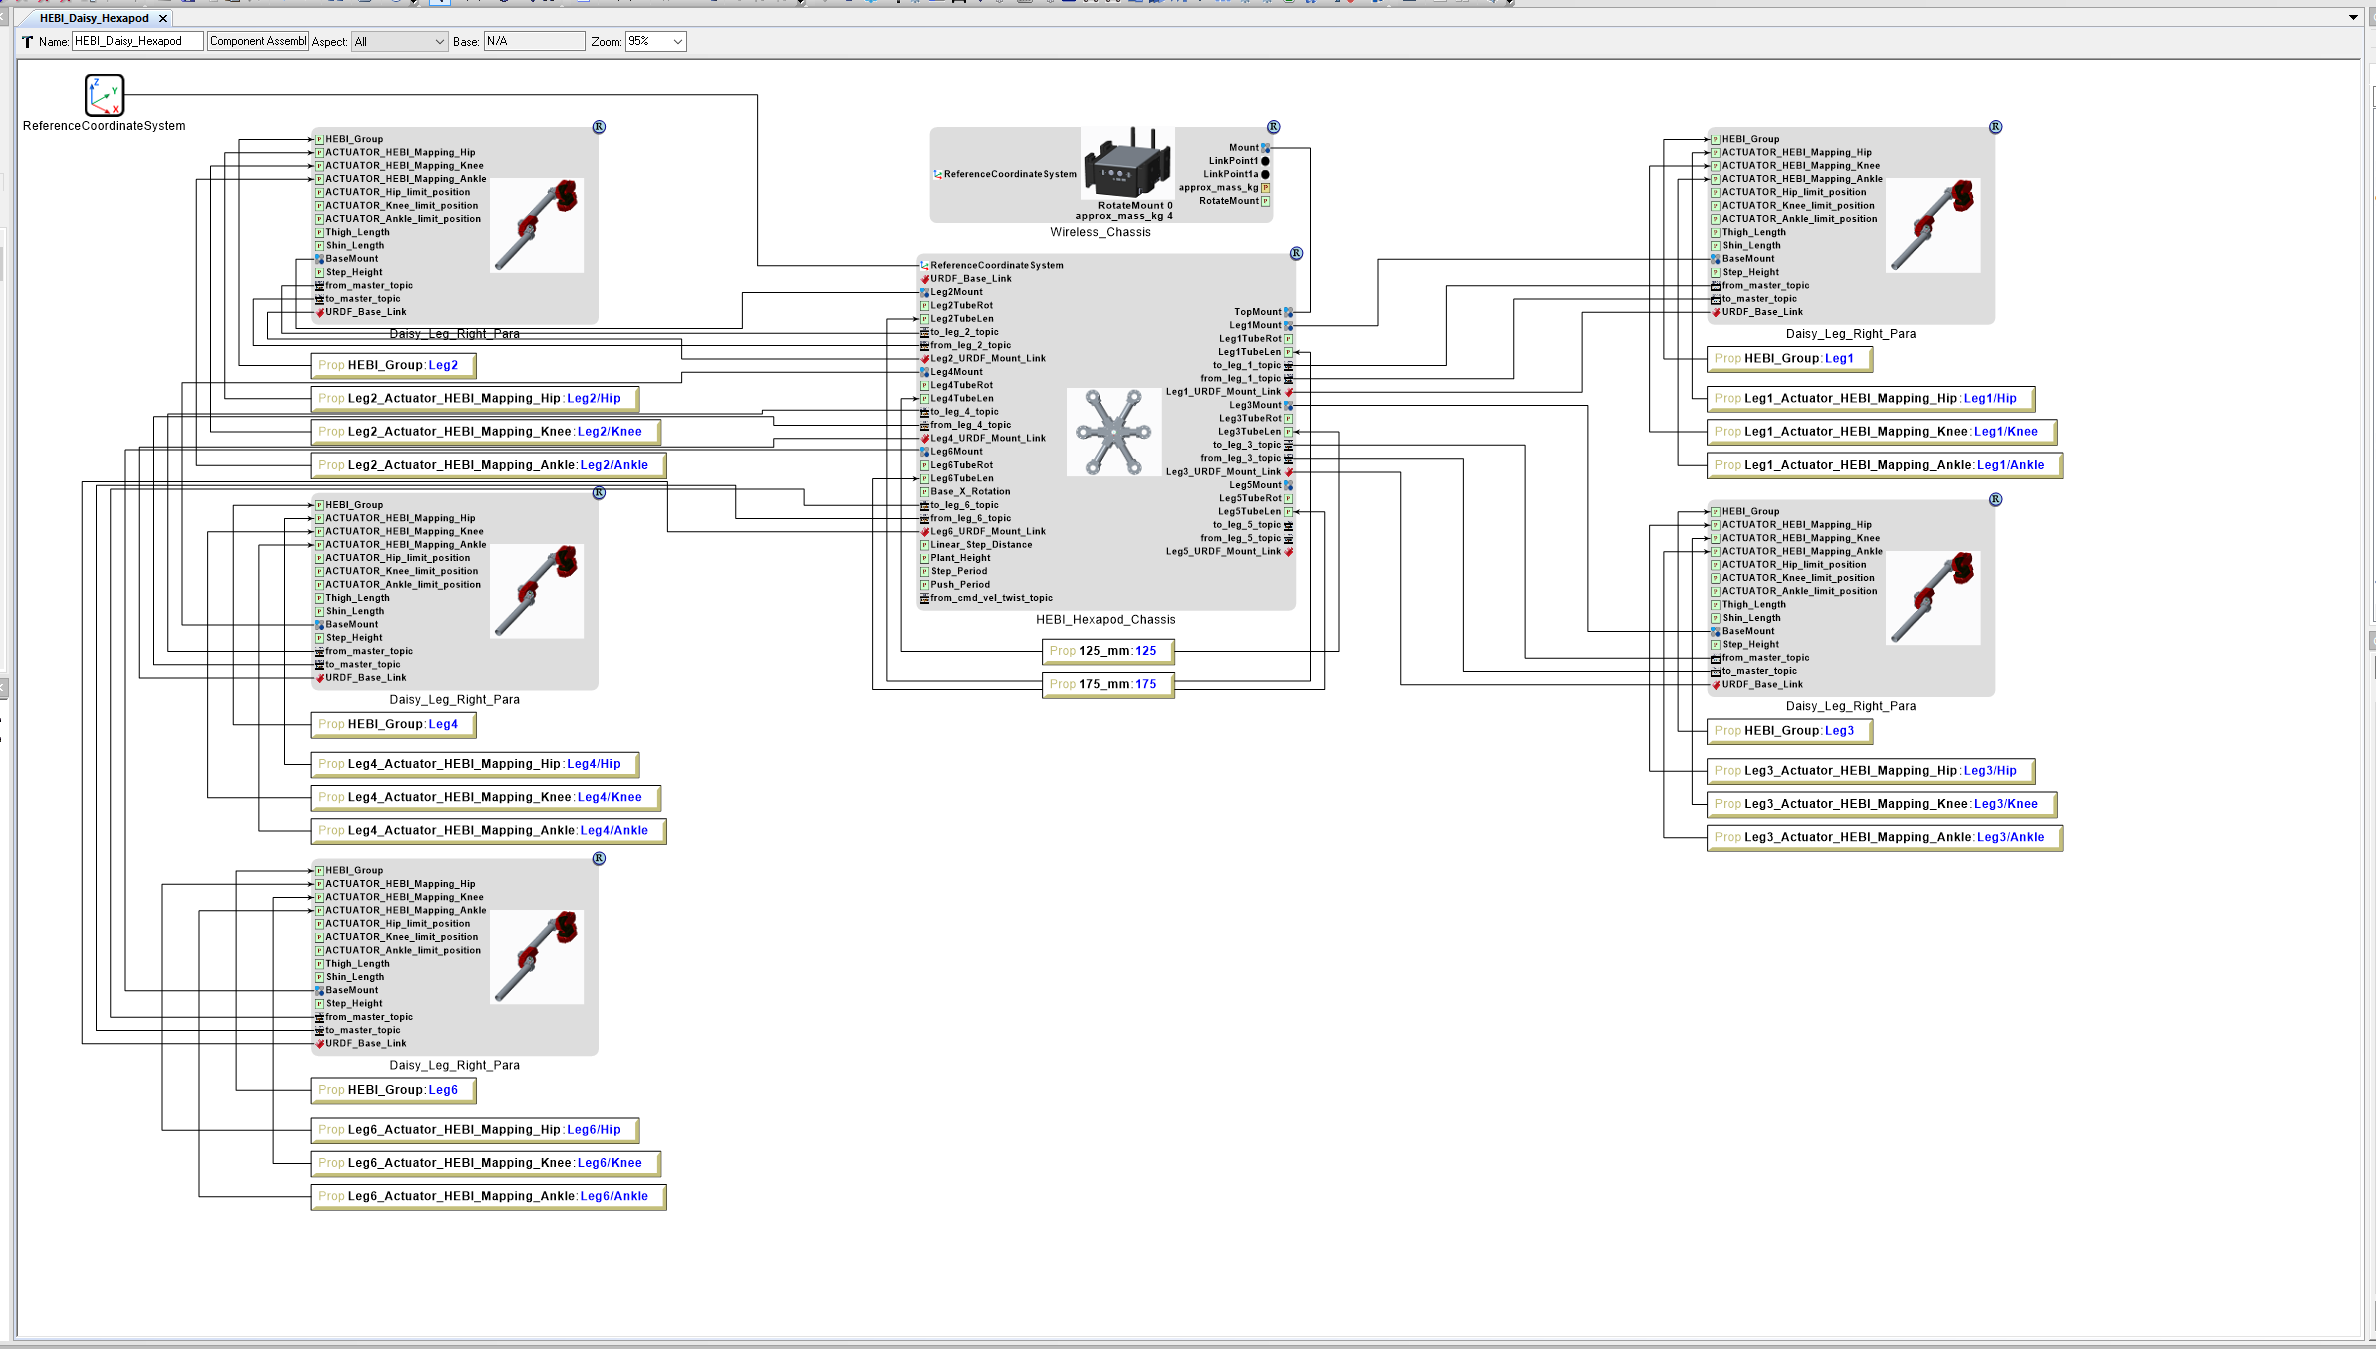Select the TopMount output port icon on the chassis
The width and height of the screenshot is (2376, 1349).
pos(1288,311)
